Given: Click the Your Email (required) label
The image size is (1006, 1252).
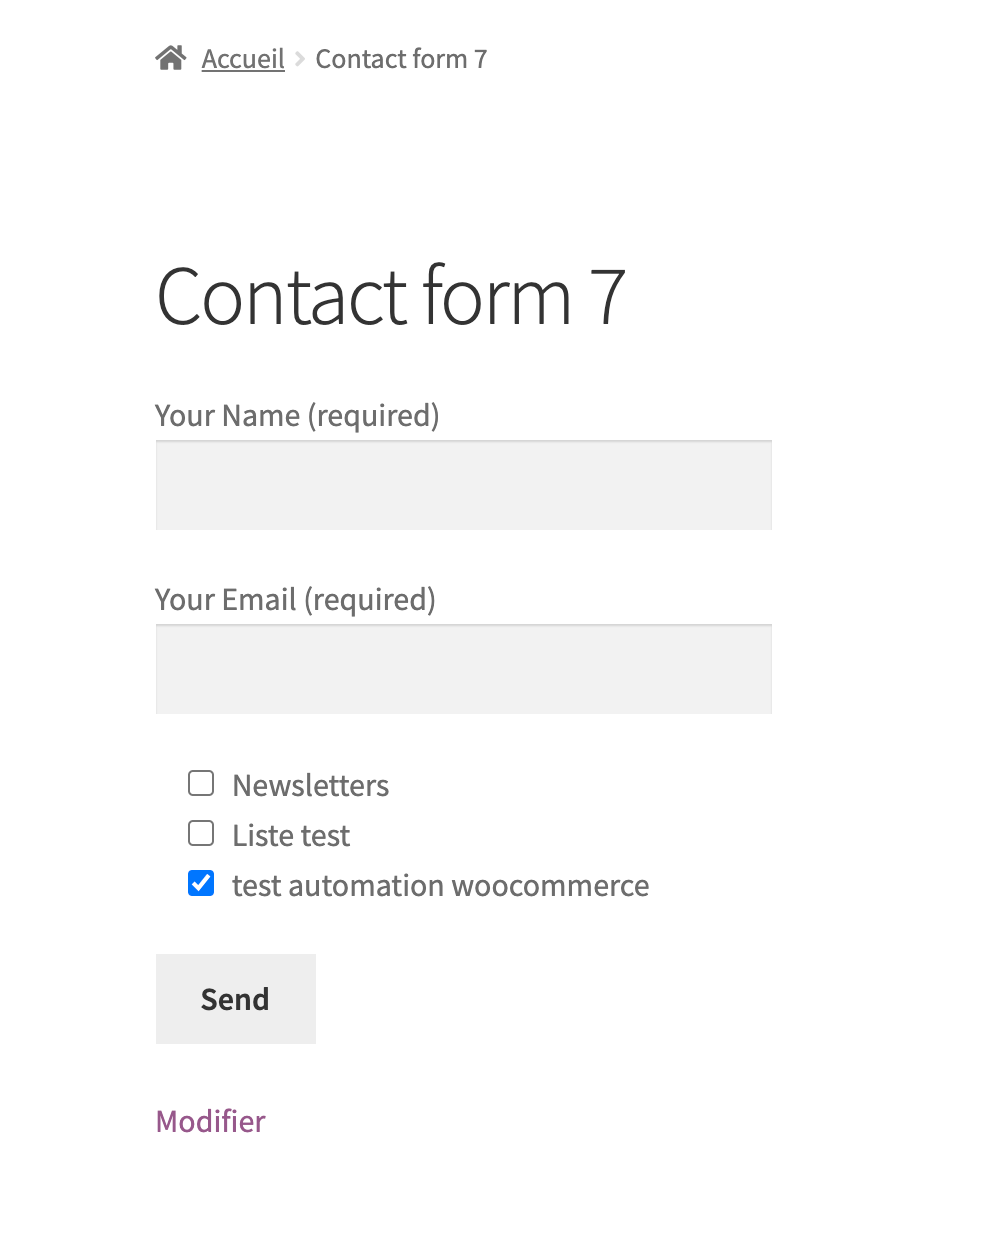Looking at the screenshot, I should point(296,599).
